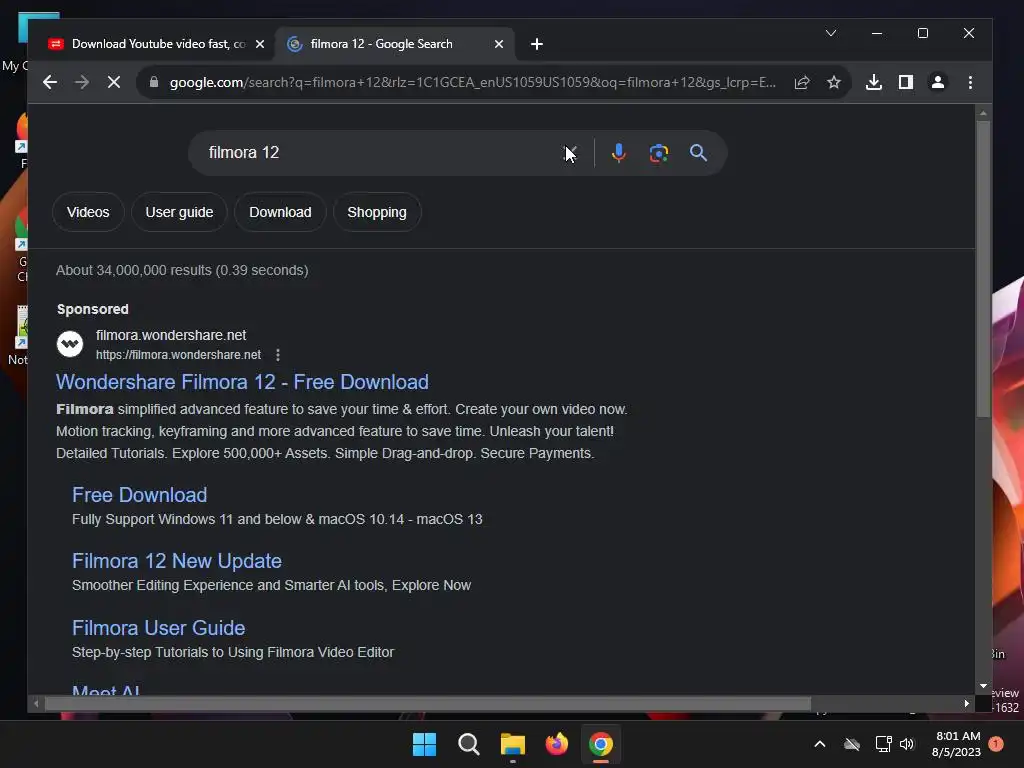The width and height of the screenshot is (1024, 768).
Task: Open ad options next to wondershare URL
Action: 278,355
